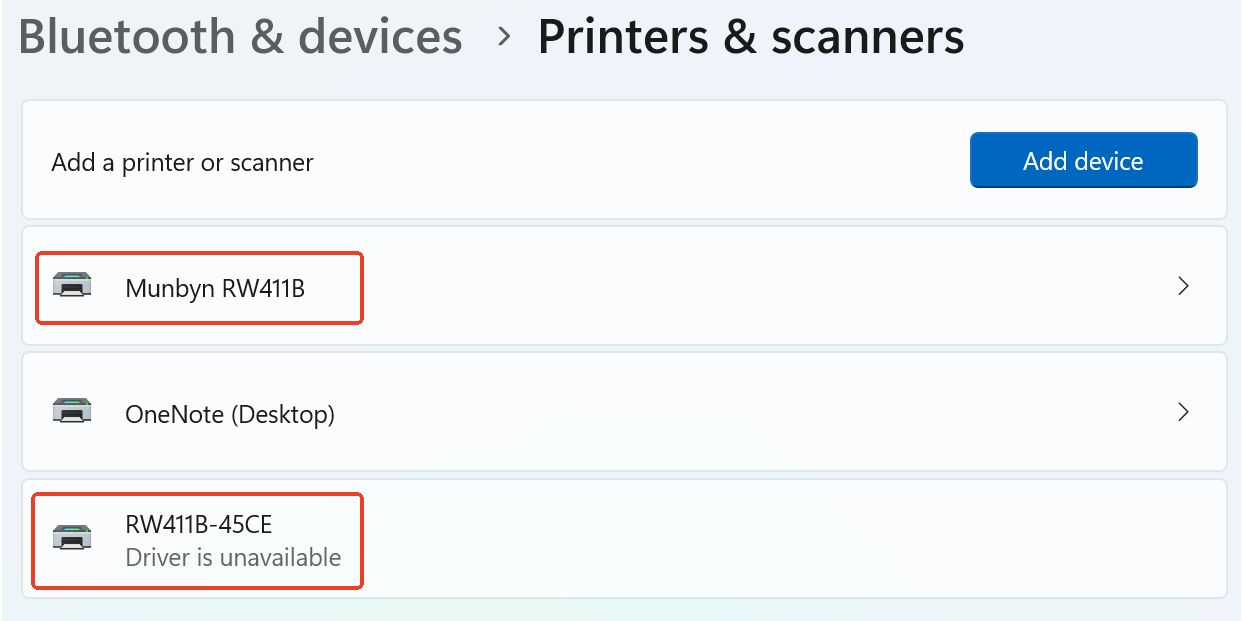1243x621 pixels.
Task: Select the RW411B-45CE device name
Action: (199, 524)
